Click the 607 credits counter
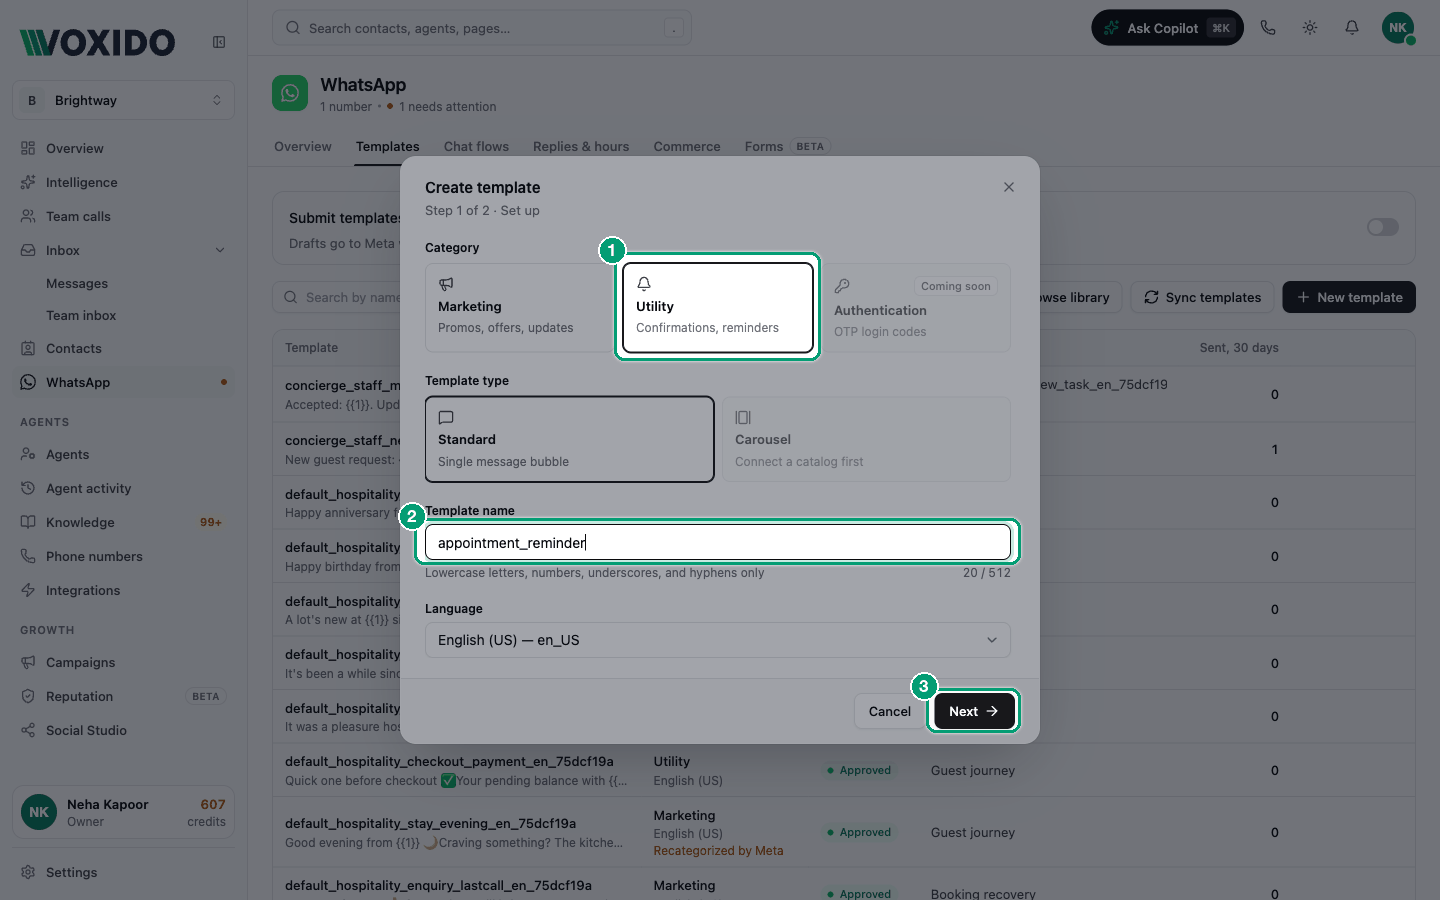The width and height of the screenshot is (1440, 900). (207, 812)
